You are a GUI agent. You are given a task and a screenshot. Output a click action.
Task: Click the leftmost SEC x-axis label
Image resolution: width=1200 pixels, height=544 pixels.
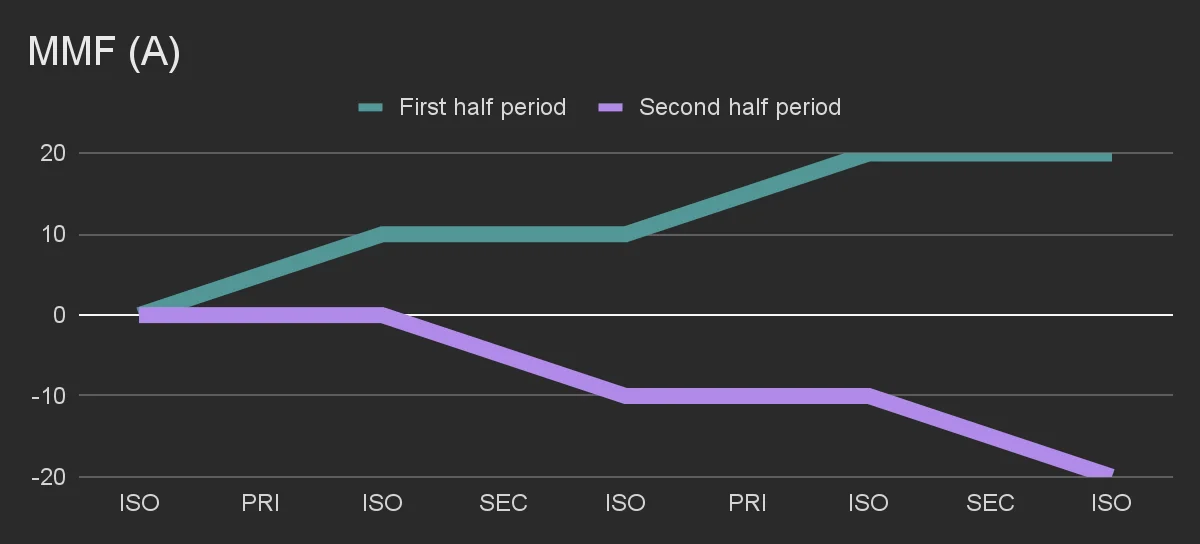point(504,503)
